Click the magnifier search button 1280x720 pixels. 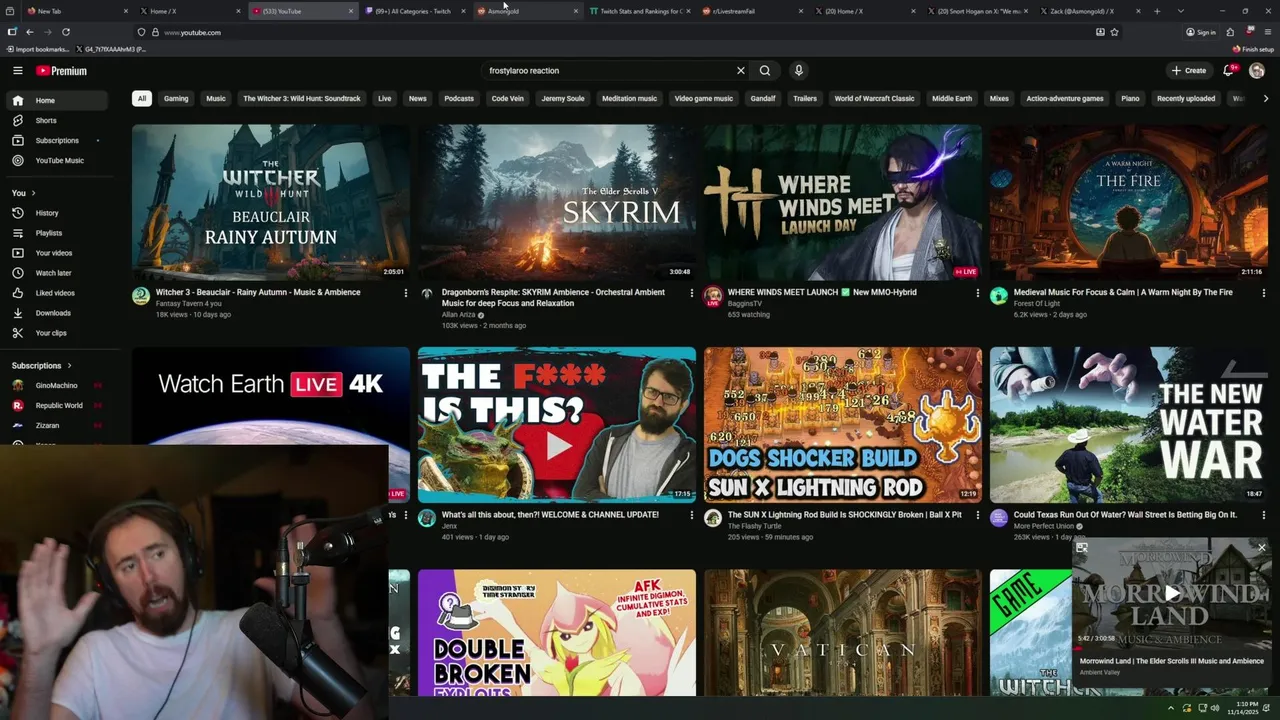[765, 71]
